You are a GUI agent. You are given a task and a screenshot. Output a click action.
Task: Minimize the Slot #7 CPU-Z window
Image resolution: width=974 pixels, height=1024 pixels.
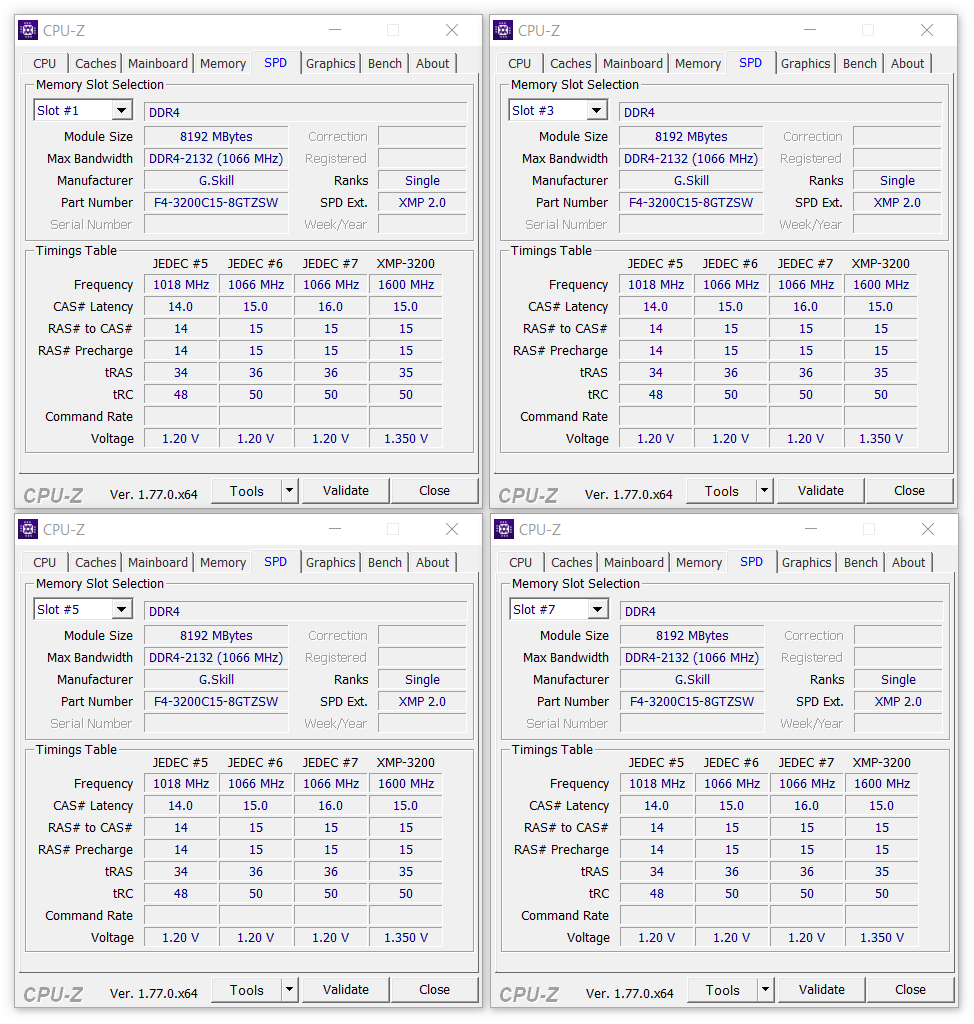(811, 529)
